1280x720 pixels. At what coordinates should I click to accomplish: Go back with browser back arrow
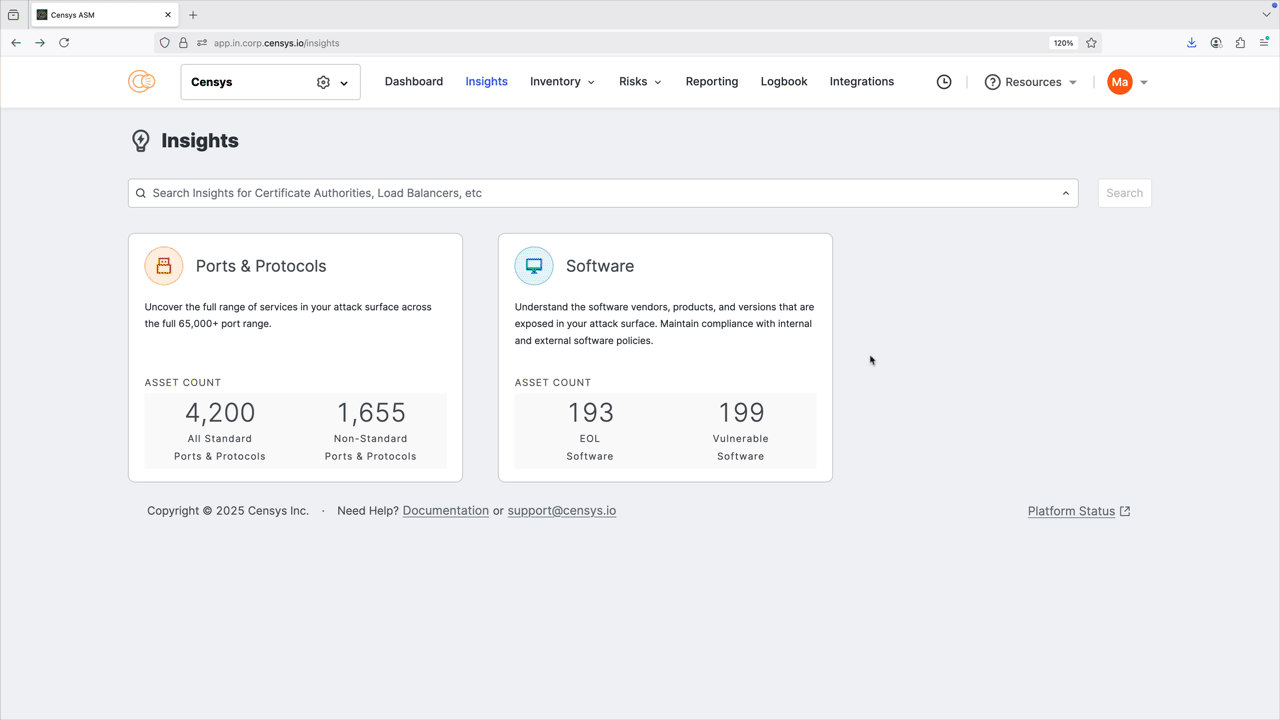16,43
